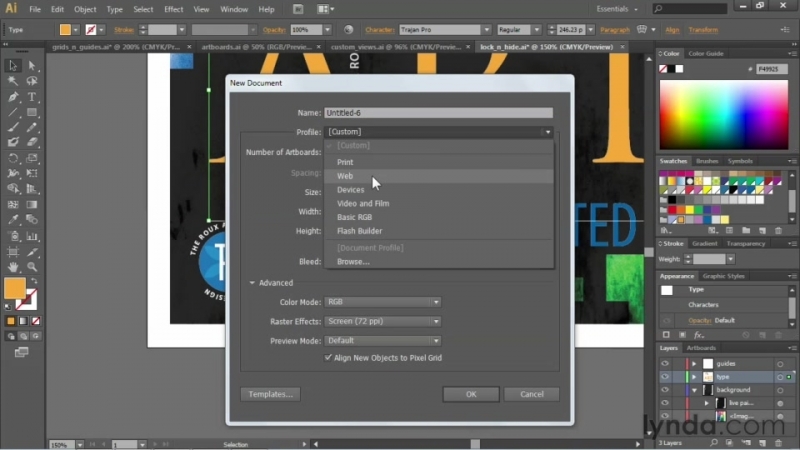Hide the live paint sublayer
The image size is (800, 450).
tap(665, 403)
